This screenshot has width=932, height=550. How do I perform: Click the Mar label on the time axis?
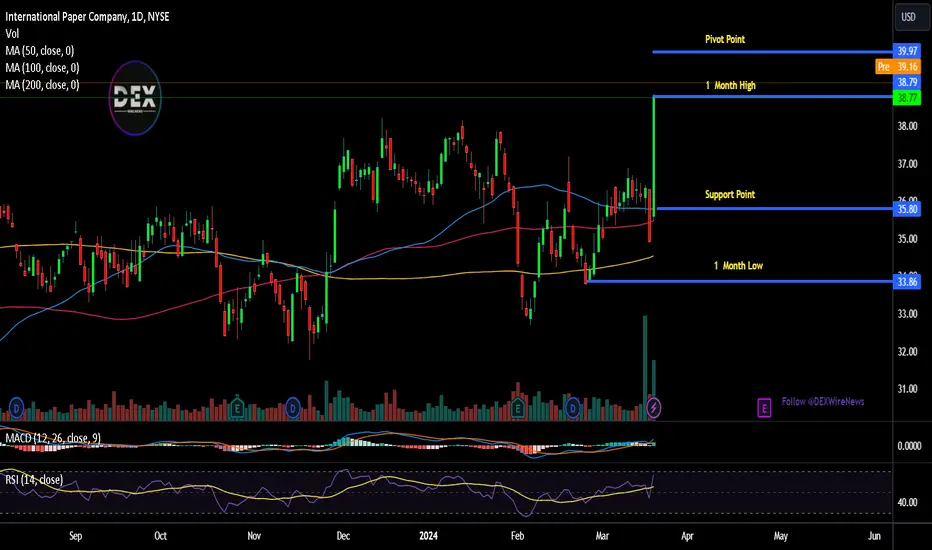click(602, 536)
